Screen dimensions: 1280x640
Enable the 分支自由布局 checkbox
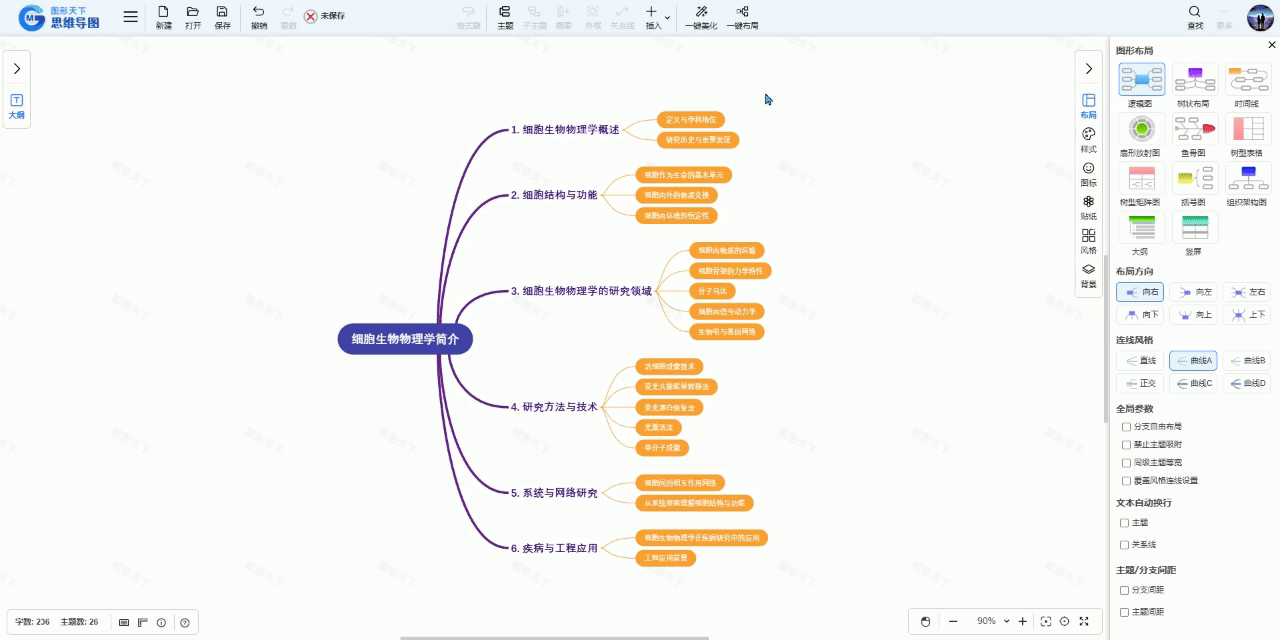click(x=1126, y=427)
